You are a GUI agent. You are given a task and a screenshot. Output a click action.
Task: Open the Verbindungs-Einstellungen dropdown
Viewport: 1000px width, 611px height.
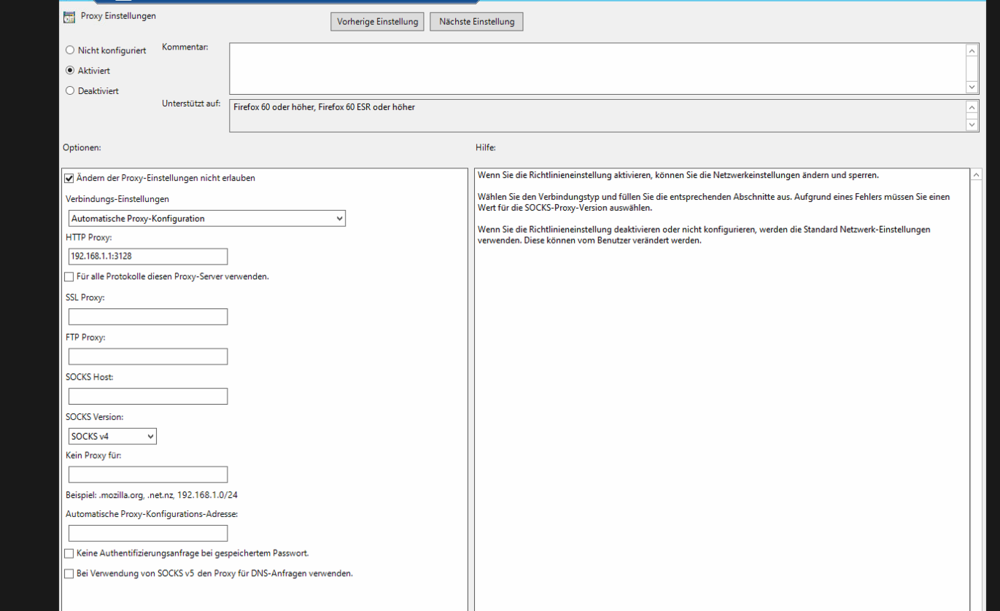pos(206,218)
